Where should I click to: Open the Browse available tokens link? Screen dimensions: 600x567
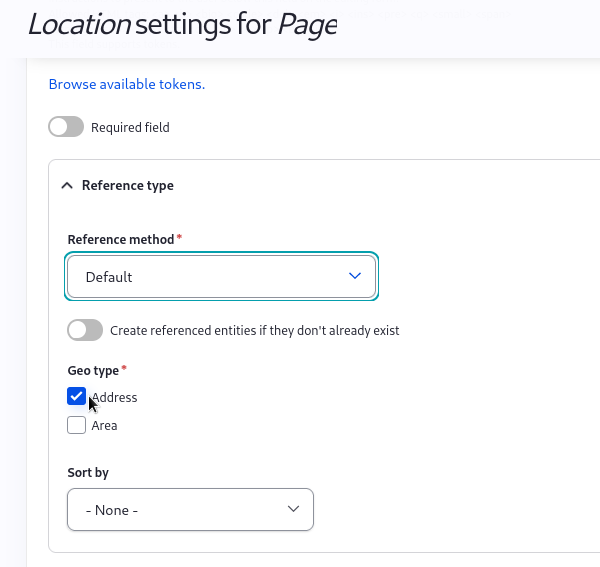pos(127,84)
